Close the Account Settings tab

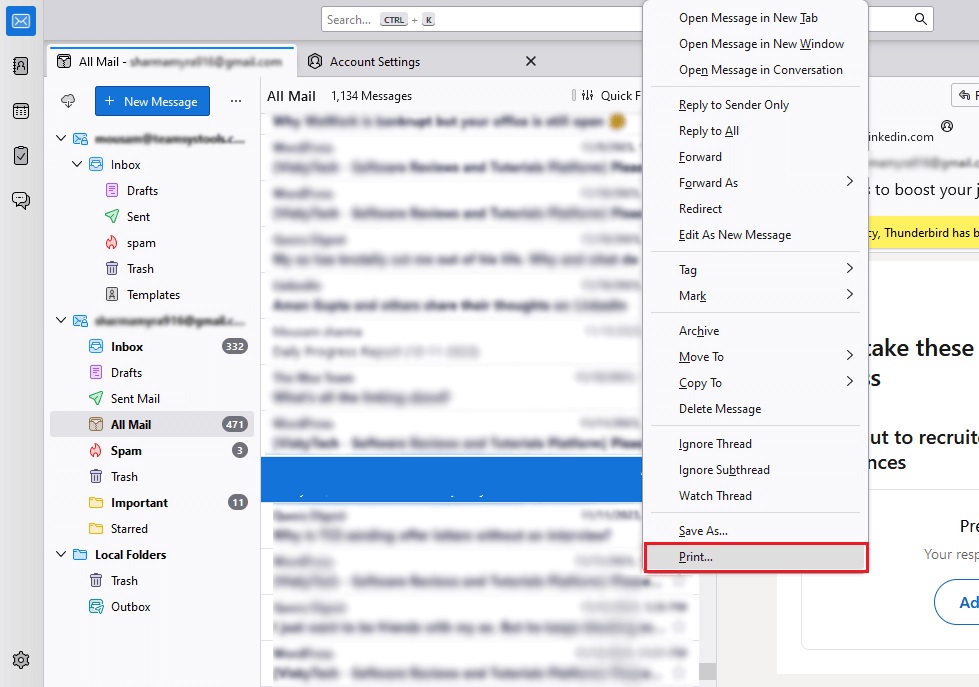click(x=531, y=61)
